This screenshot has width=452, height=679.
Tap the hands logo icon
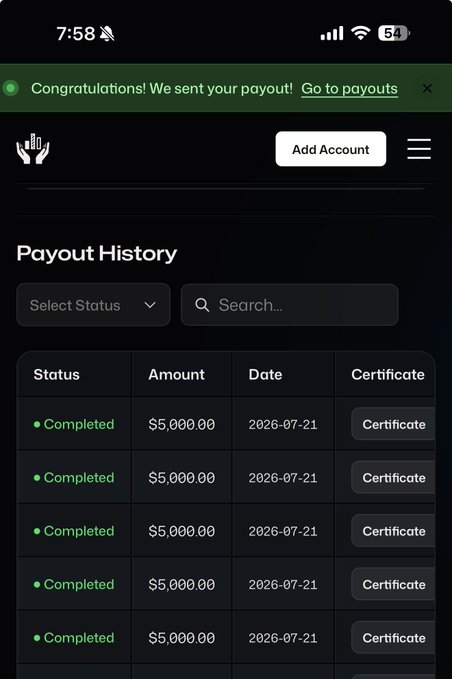click(33, 149)
